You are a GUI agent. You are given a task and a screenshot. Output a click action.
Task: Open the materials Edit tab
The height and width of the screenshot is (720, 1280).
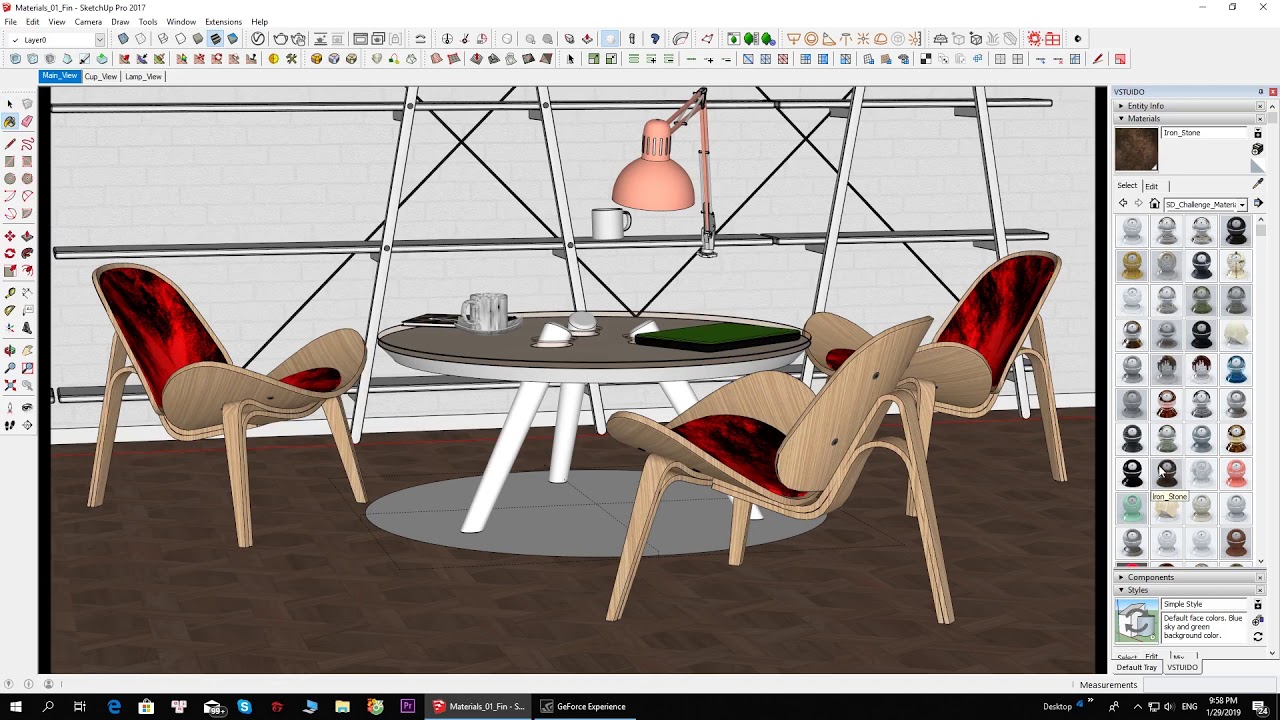pos(1151,186)
